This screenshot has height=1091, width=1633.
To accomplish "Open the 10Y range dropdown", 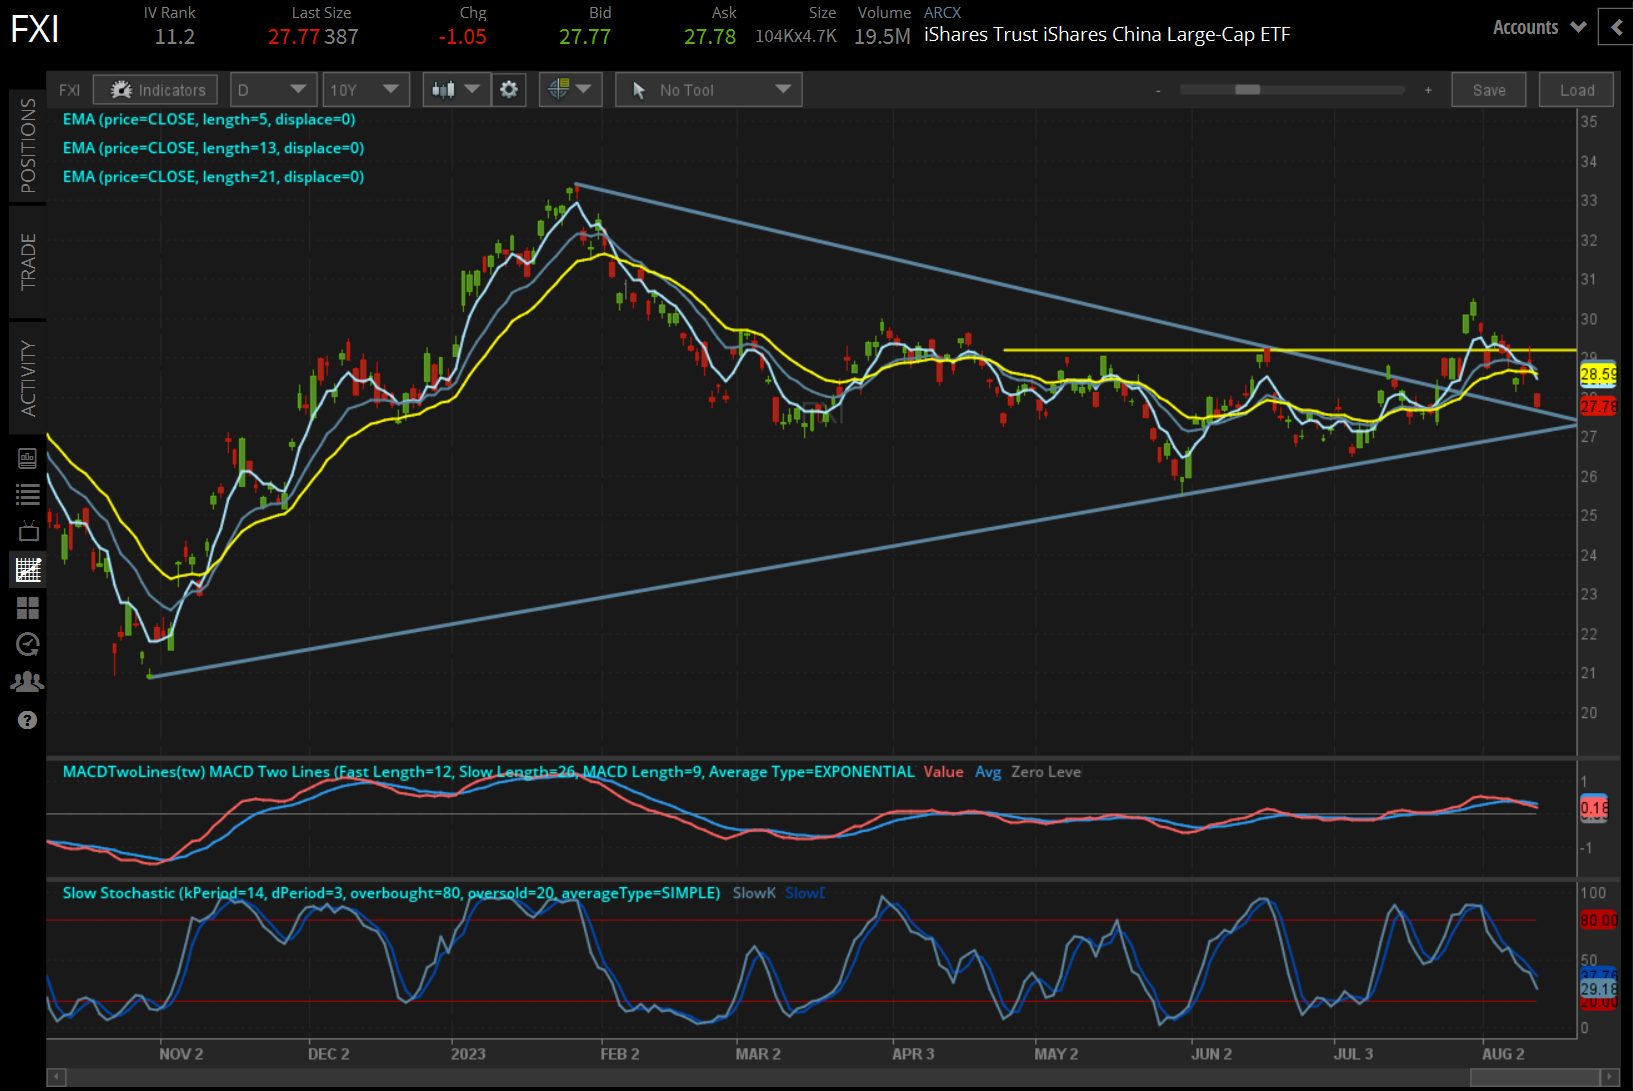I will (x=365, y=90).
